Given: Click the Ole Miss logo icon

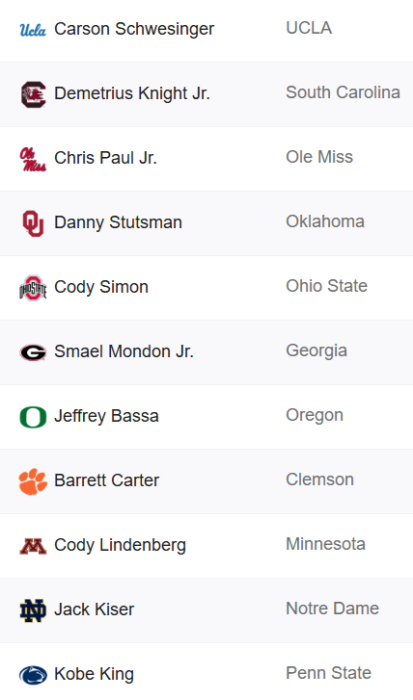Looking at the screenshot, I should pyautogui.click(x=33, y=159).
